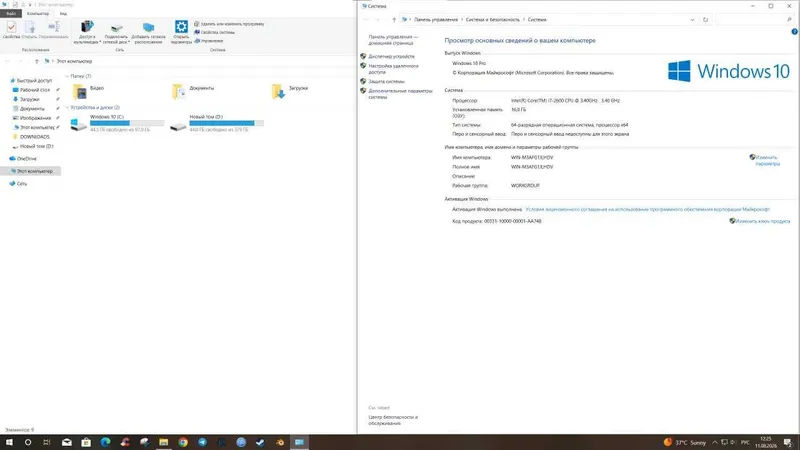
Task: Open Документы folder in Explorer
Action: [x=193, y=91]
